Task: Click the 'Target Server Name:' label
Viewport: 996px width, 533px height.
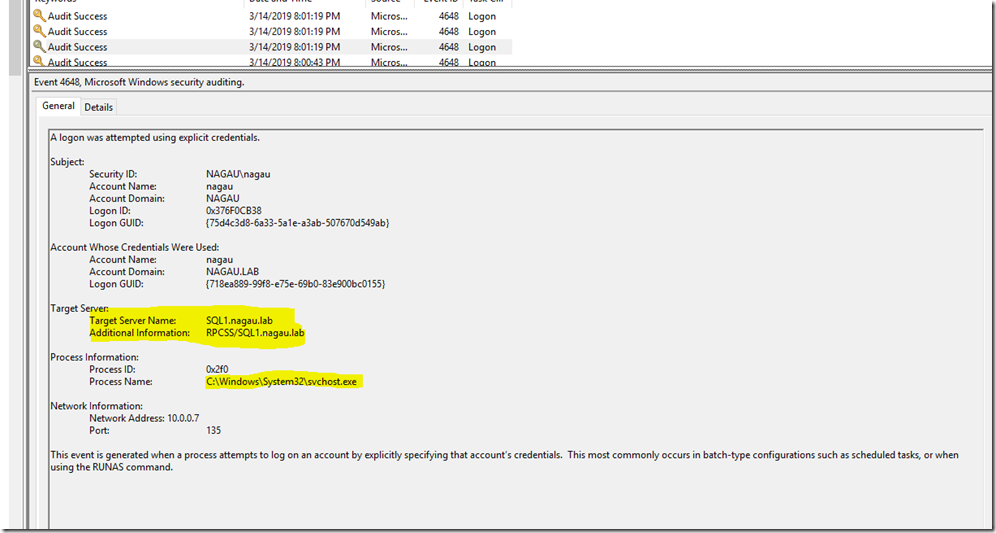Action: (x=132, y=321)
